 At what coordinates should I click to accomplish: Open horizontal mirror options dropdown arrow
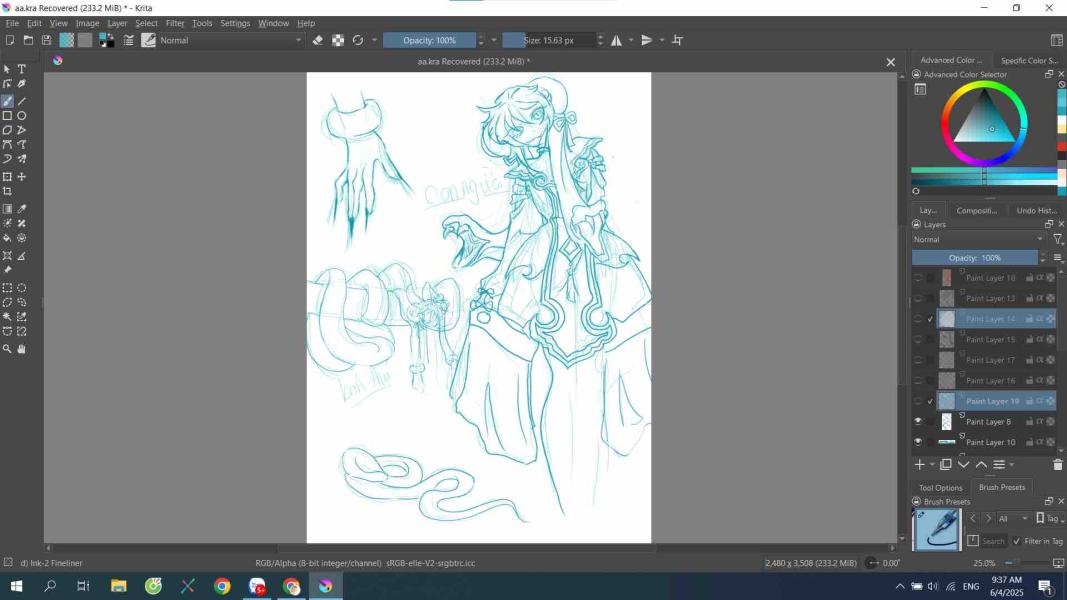(x=630, y=40)
